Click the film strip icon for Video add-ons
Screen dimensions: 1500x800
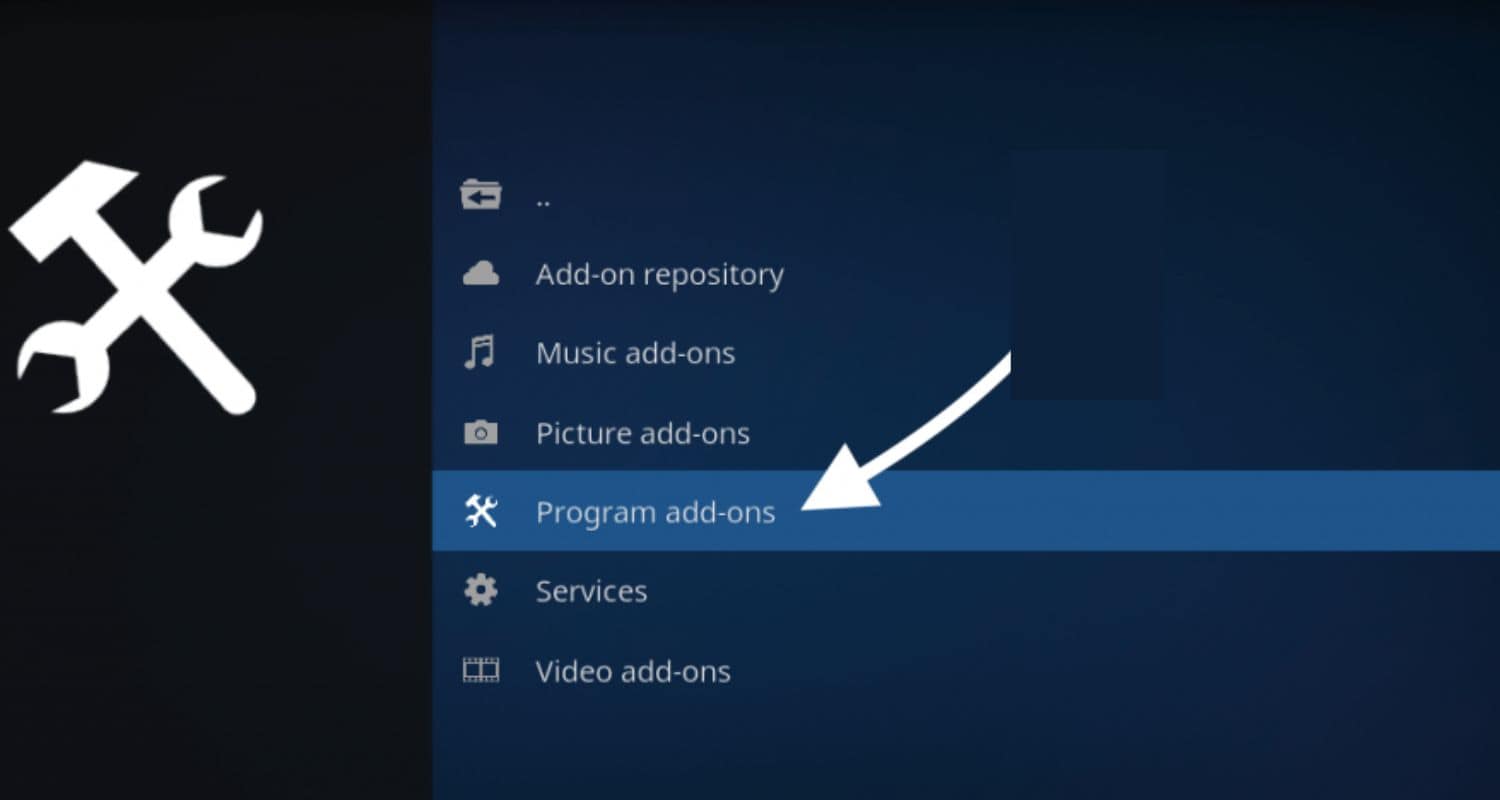[x=481, y=670]
